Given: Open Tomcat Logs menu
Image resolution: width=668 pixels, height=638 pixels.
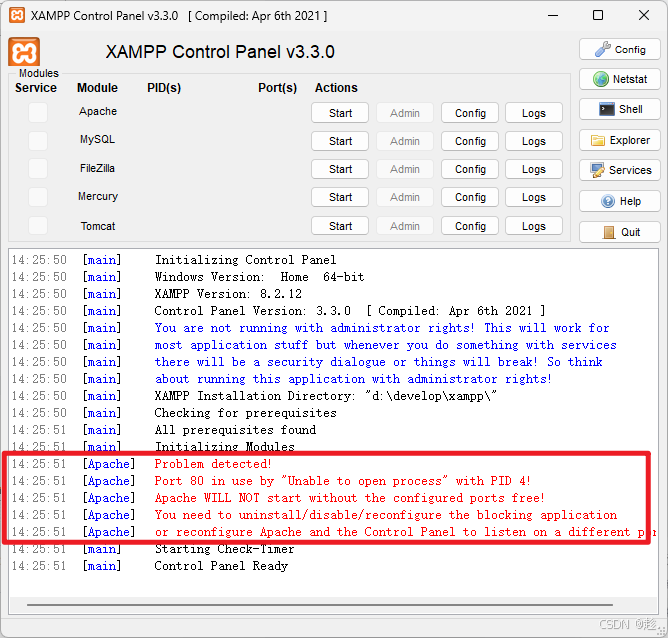Looking at the screenshot, I should click(534, 226).
